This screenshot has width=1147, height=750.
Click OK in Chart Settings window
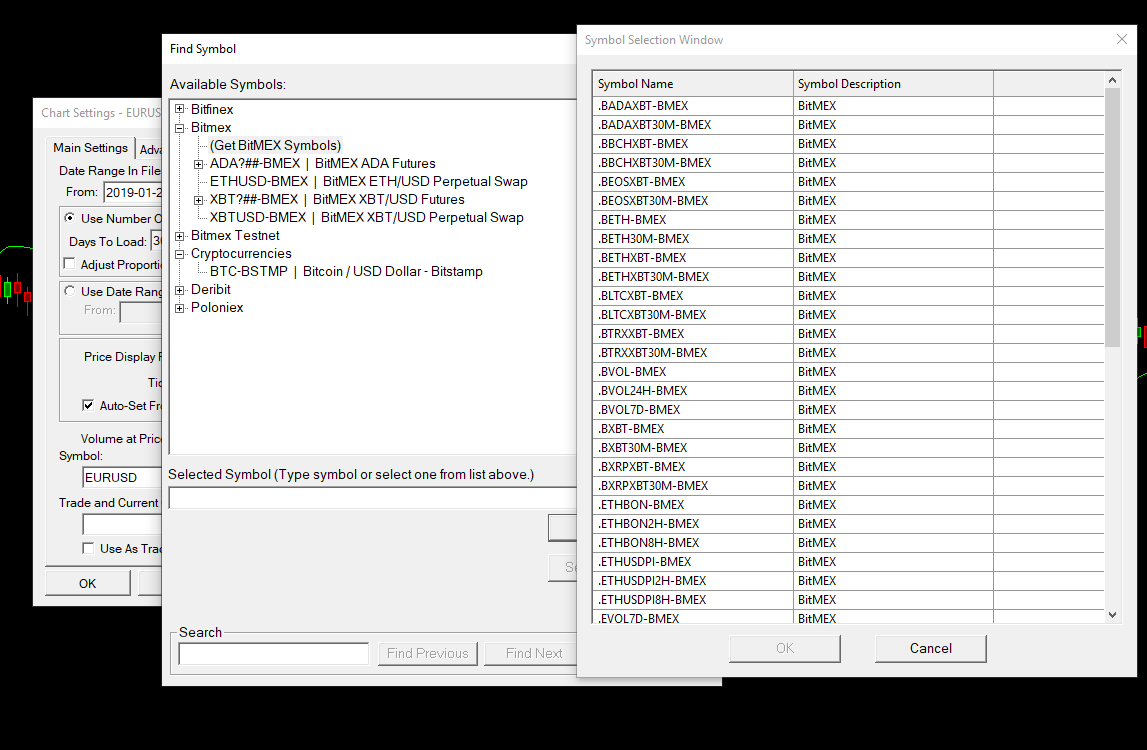(x=88, y=583)
